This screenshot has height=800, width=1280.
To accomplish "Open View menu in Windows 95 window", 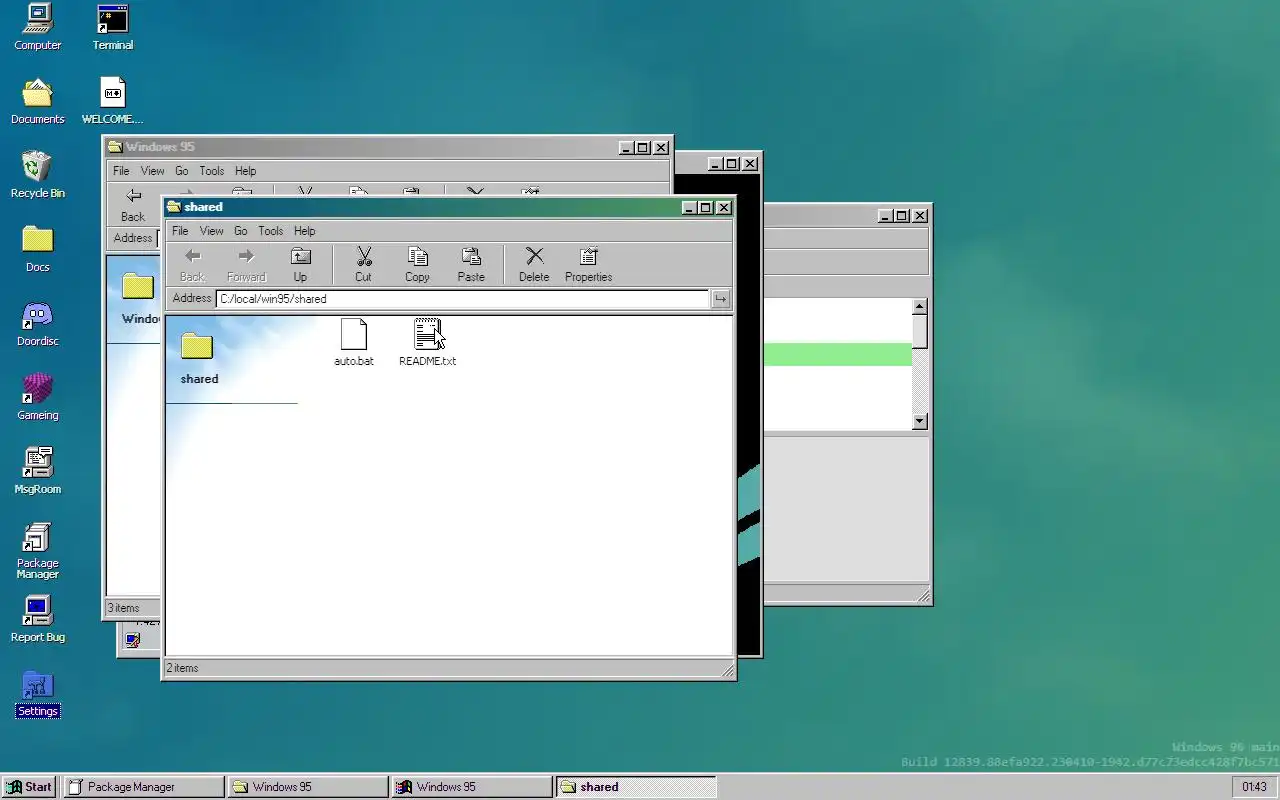I will point(152,171).
